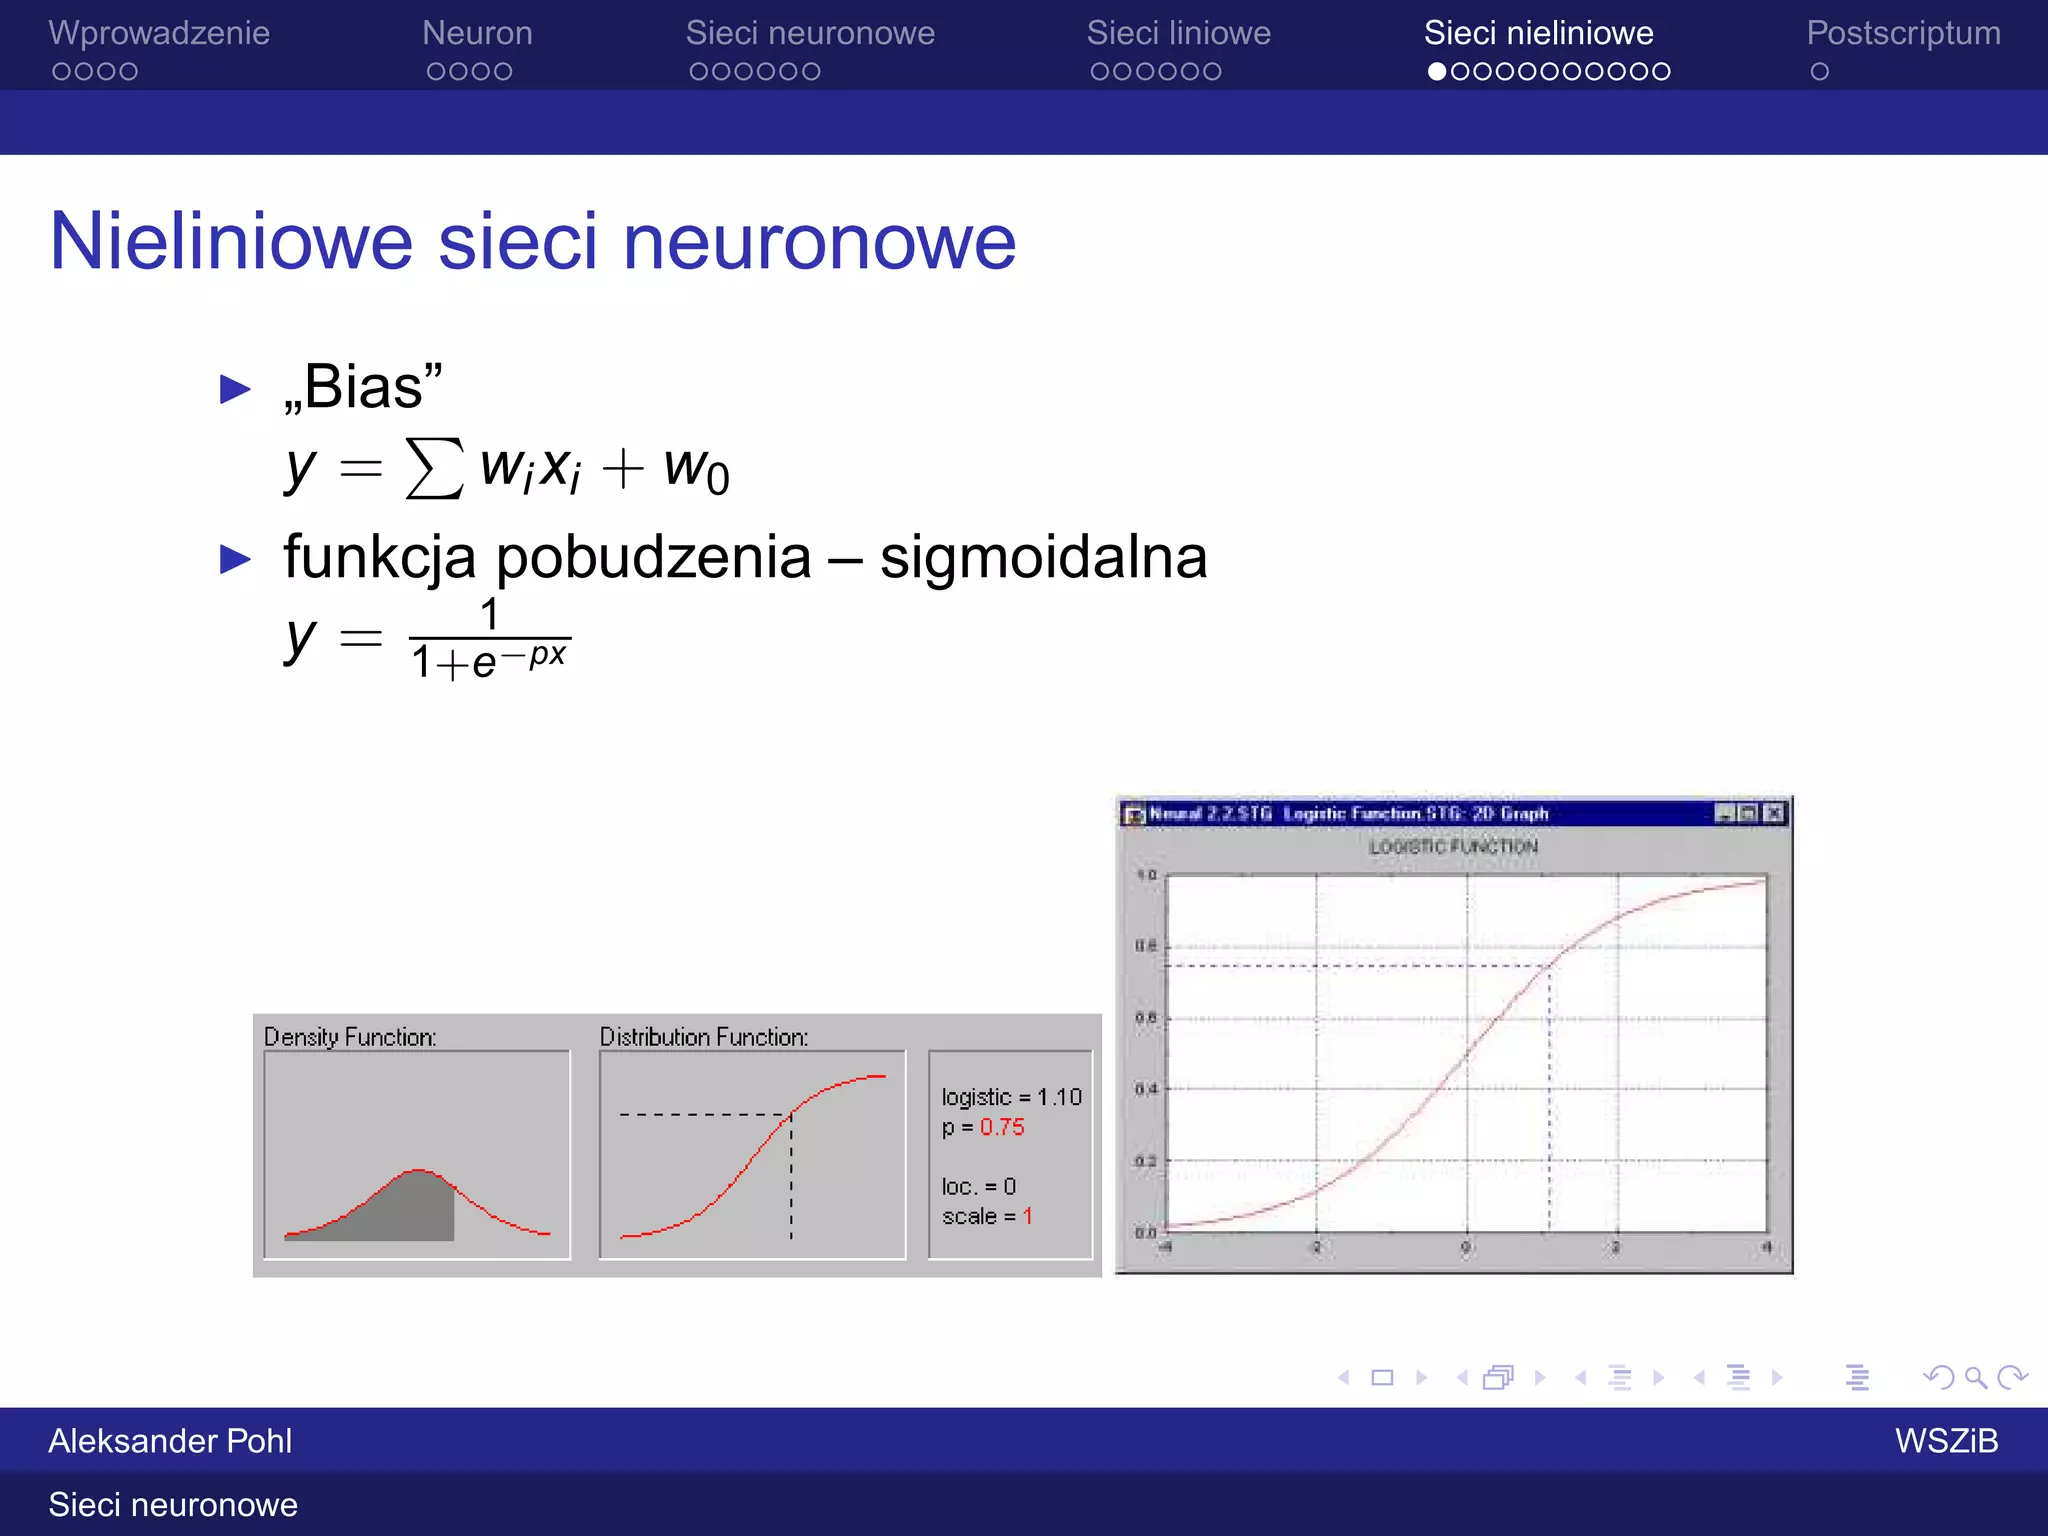This screenshot has height=1536, width=2048.
Task: Open the Wprowadzenie section
Action: click(159, 33)
